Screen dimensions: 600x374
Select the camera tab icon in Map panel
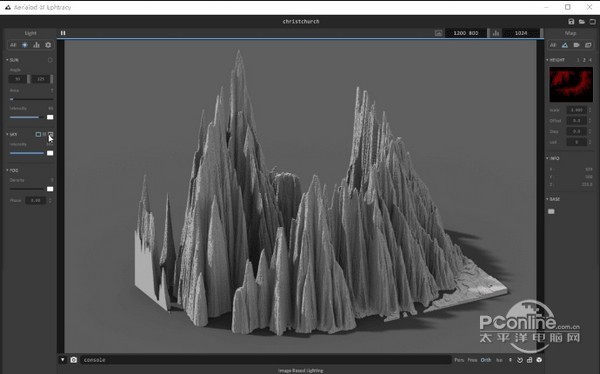coord(576,45)
